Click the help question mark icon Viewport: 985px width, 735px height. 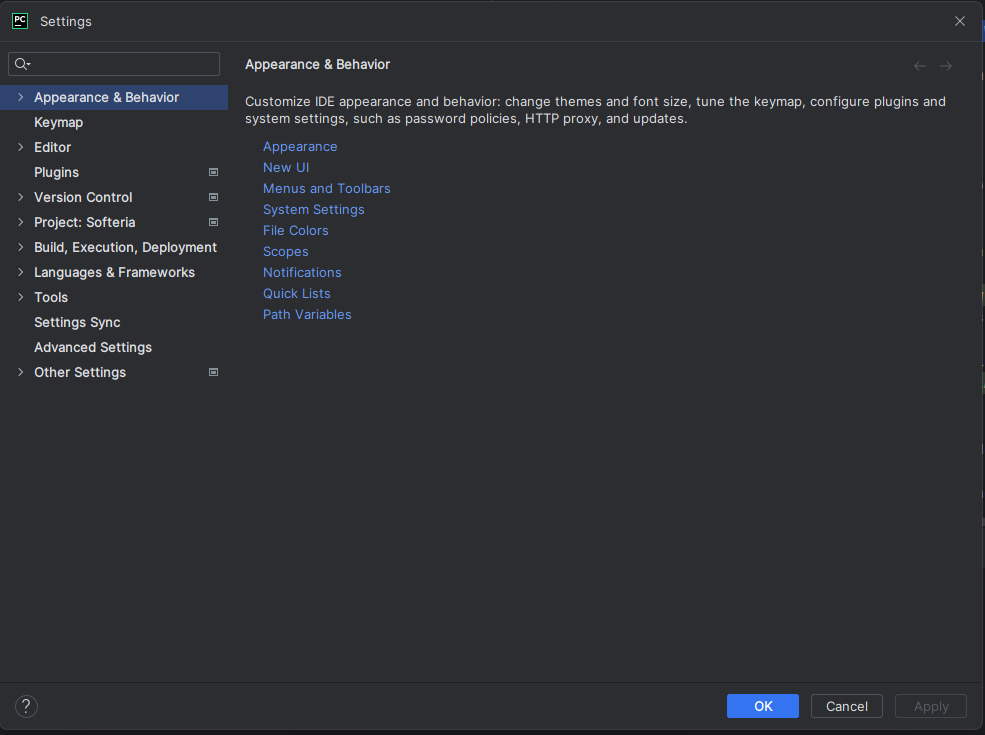tap(26, 706)
